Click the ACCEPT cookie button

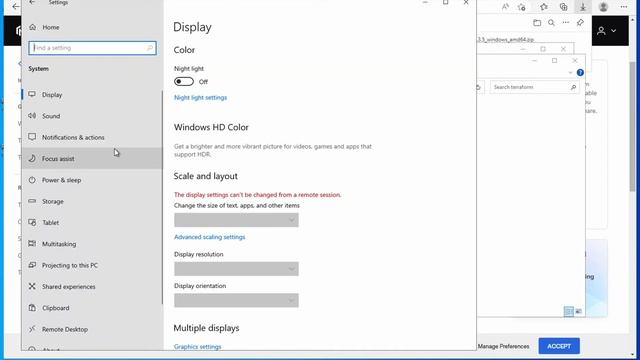click(559, 346)
